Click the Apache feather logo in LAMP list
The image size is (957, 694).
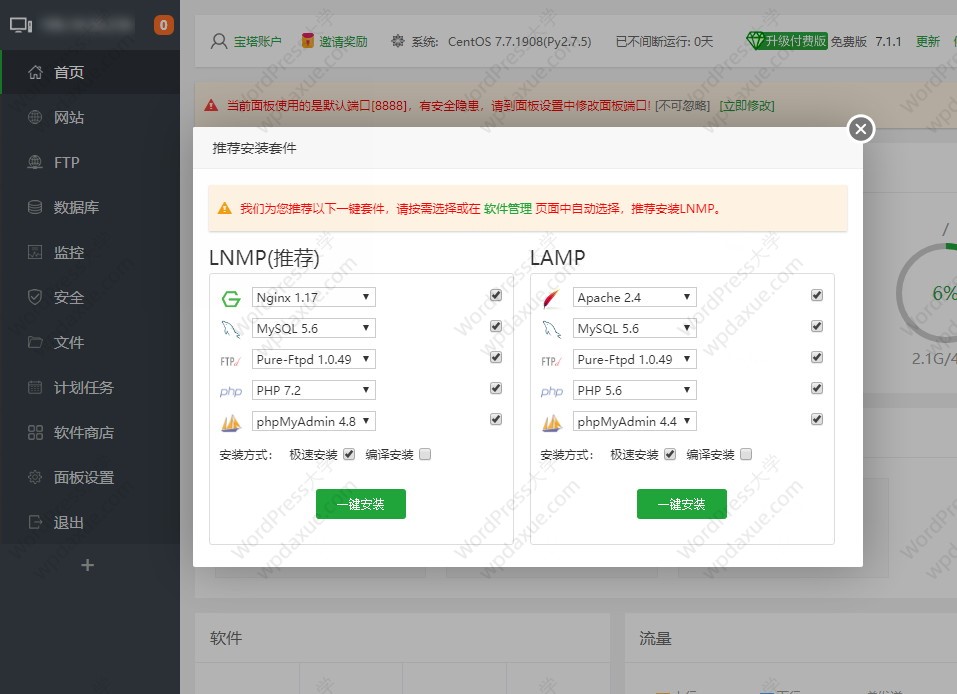pyautogui.click(x=551, y=298)
